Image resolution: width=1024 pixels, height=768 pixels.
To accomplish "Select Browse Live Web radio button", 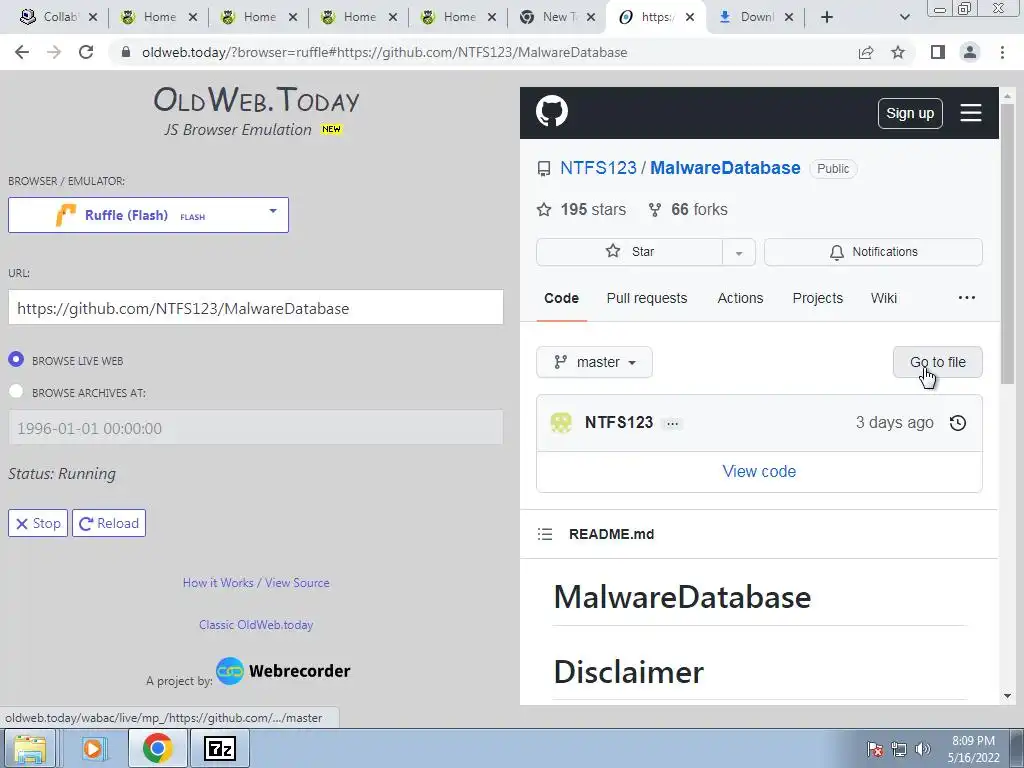I will pyautogui.click(x=16, y=360).
